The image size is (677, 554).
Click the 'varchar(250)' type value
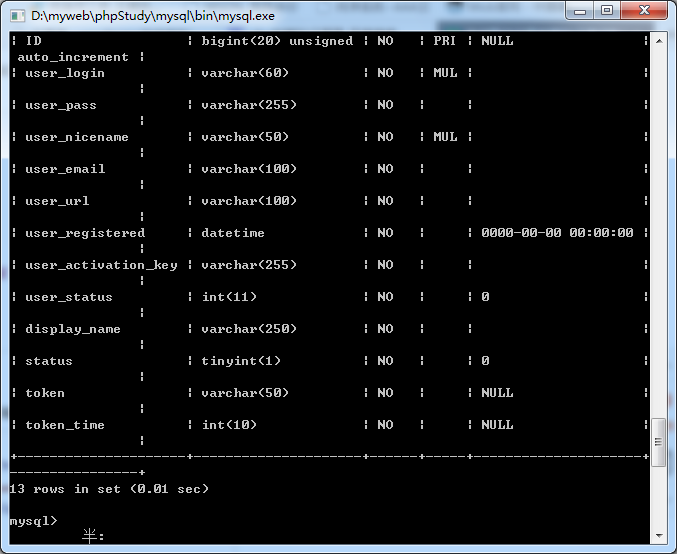249,329
